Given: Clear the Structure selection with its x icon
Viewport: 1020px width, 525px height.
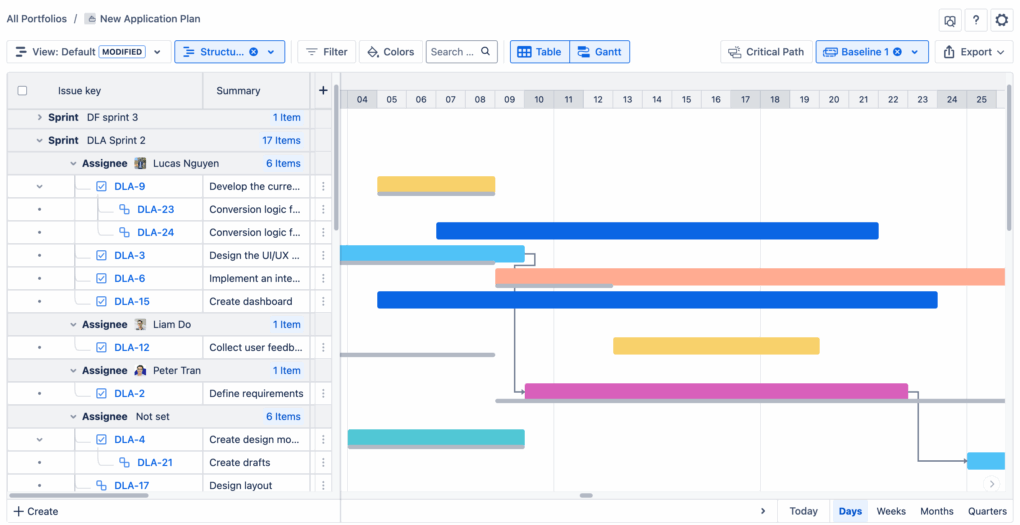Looking at the screenshot, I should pos(254,52).
